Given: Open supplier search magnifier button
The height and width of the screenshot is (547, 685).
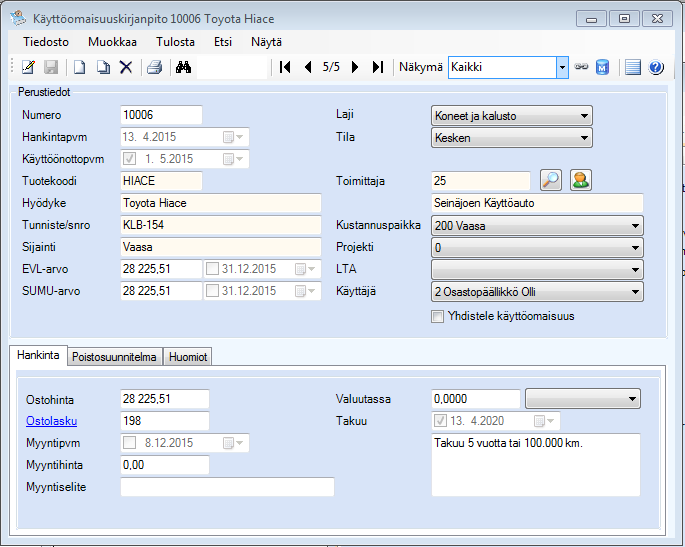Looking at the screenshot, I should [x=551, y=180].
